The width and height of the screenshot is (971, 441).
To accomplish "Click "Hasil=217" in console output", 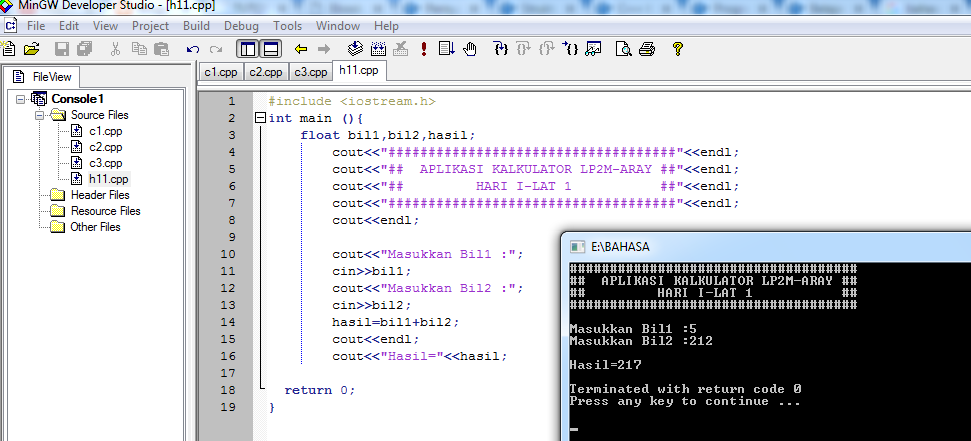I will [605, 365].
